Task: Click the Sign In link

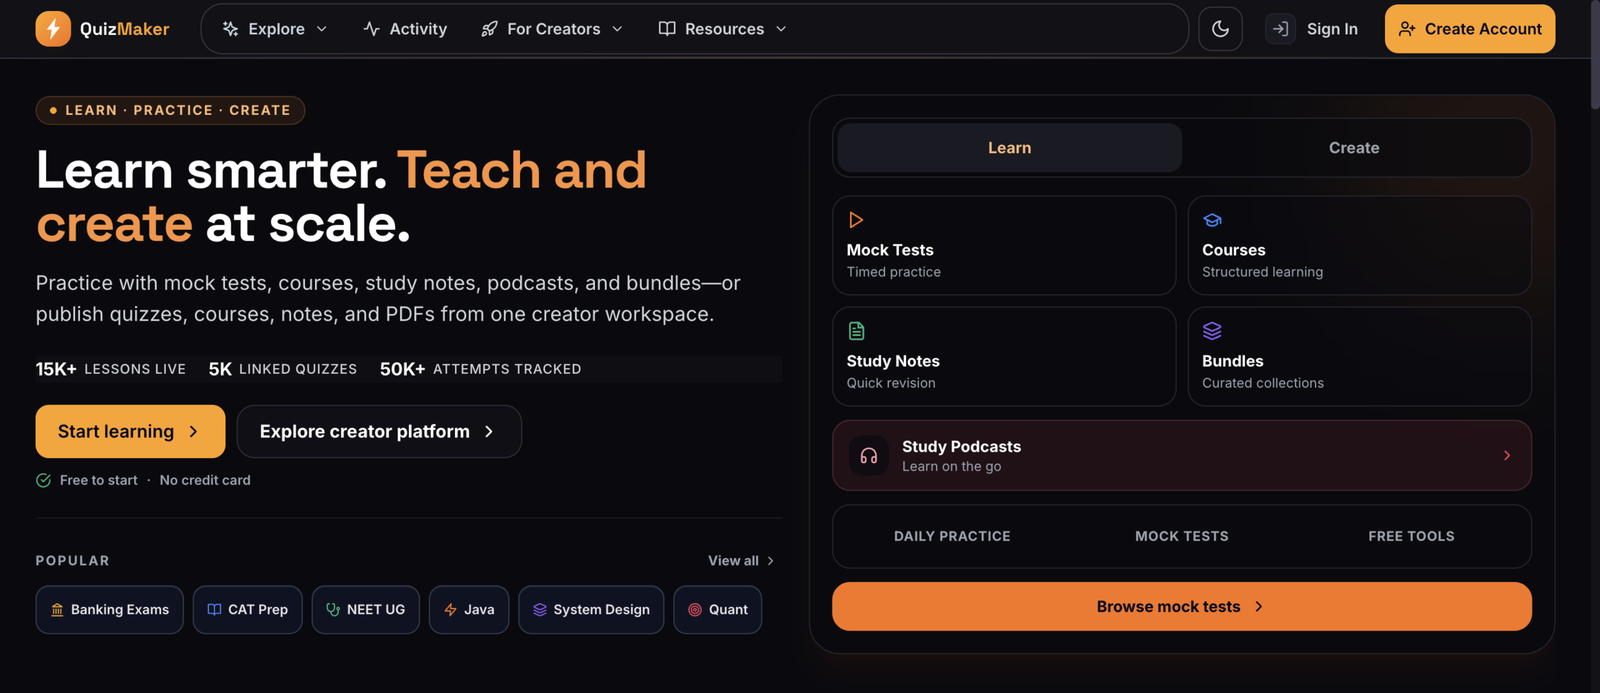Action: tap(1332, 29)
